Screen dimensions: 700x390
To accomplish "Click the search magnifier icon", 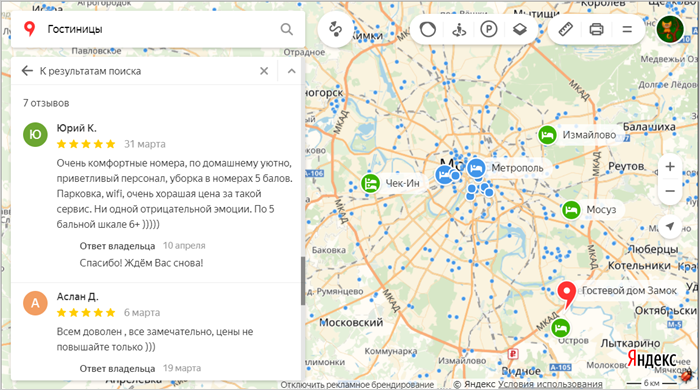I will [287, 29].
